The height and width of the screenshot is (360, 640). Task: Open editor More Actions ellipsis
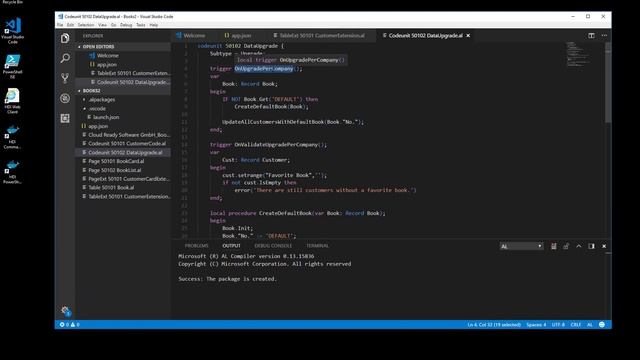[x=604, y=36]
